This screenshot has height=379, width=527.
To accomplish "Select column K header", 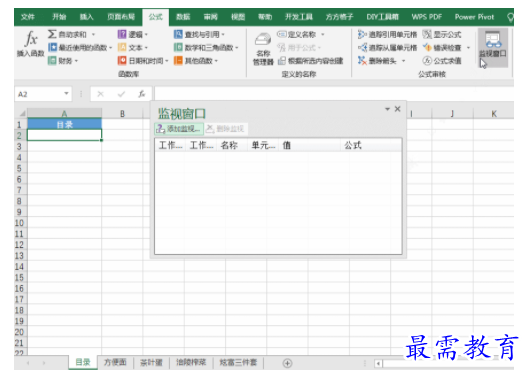I will pos(494,114).
